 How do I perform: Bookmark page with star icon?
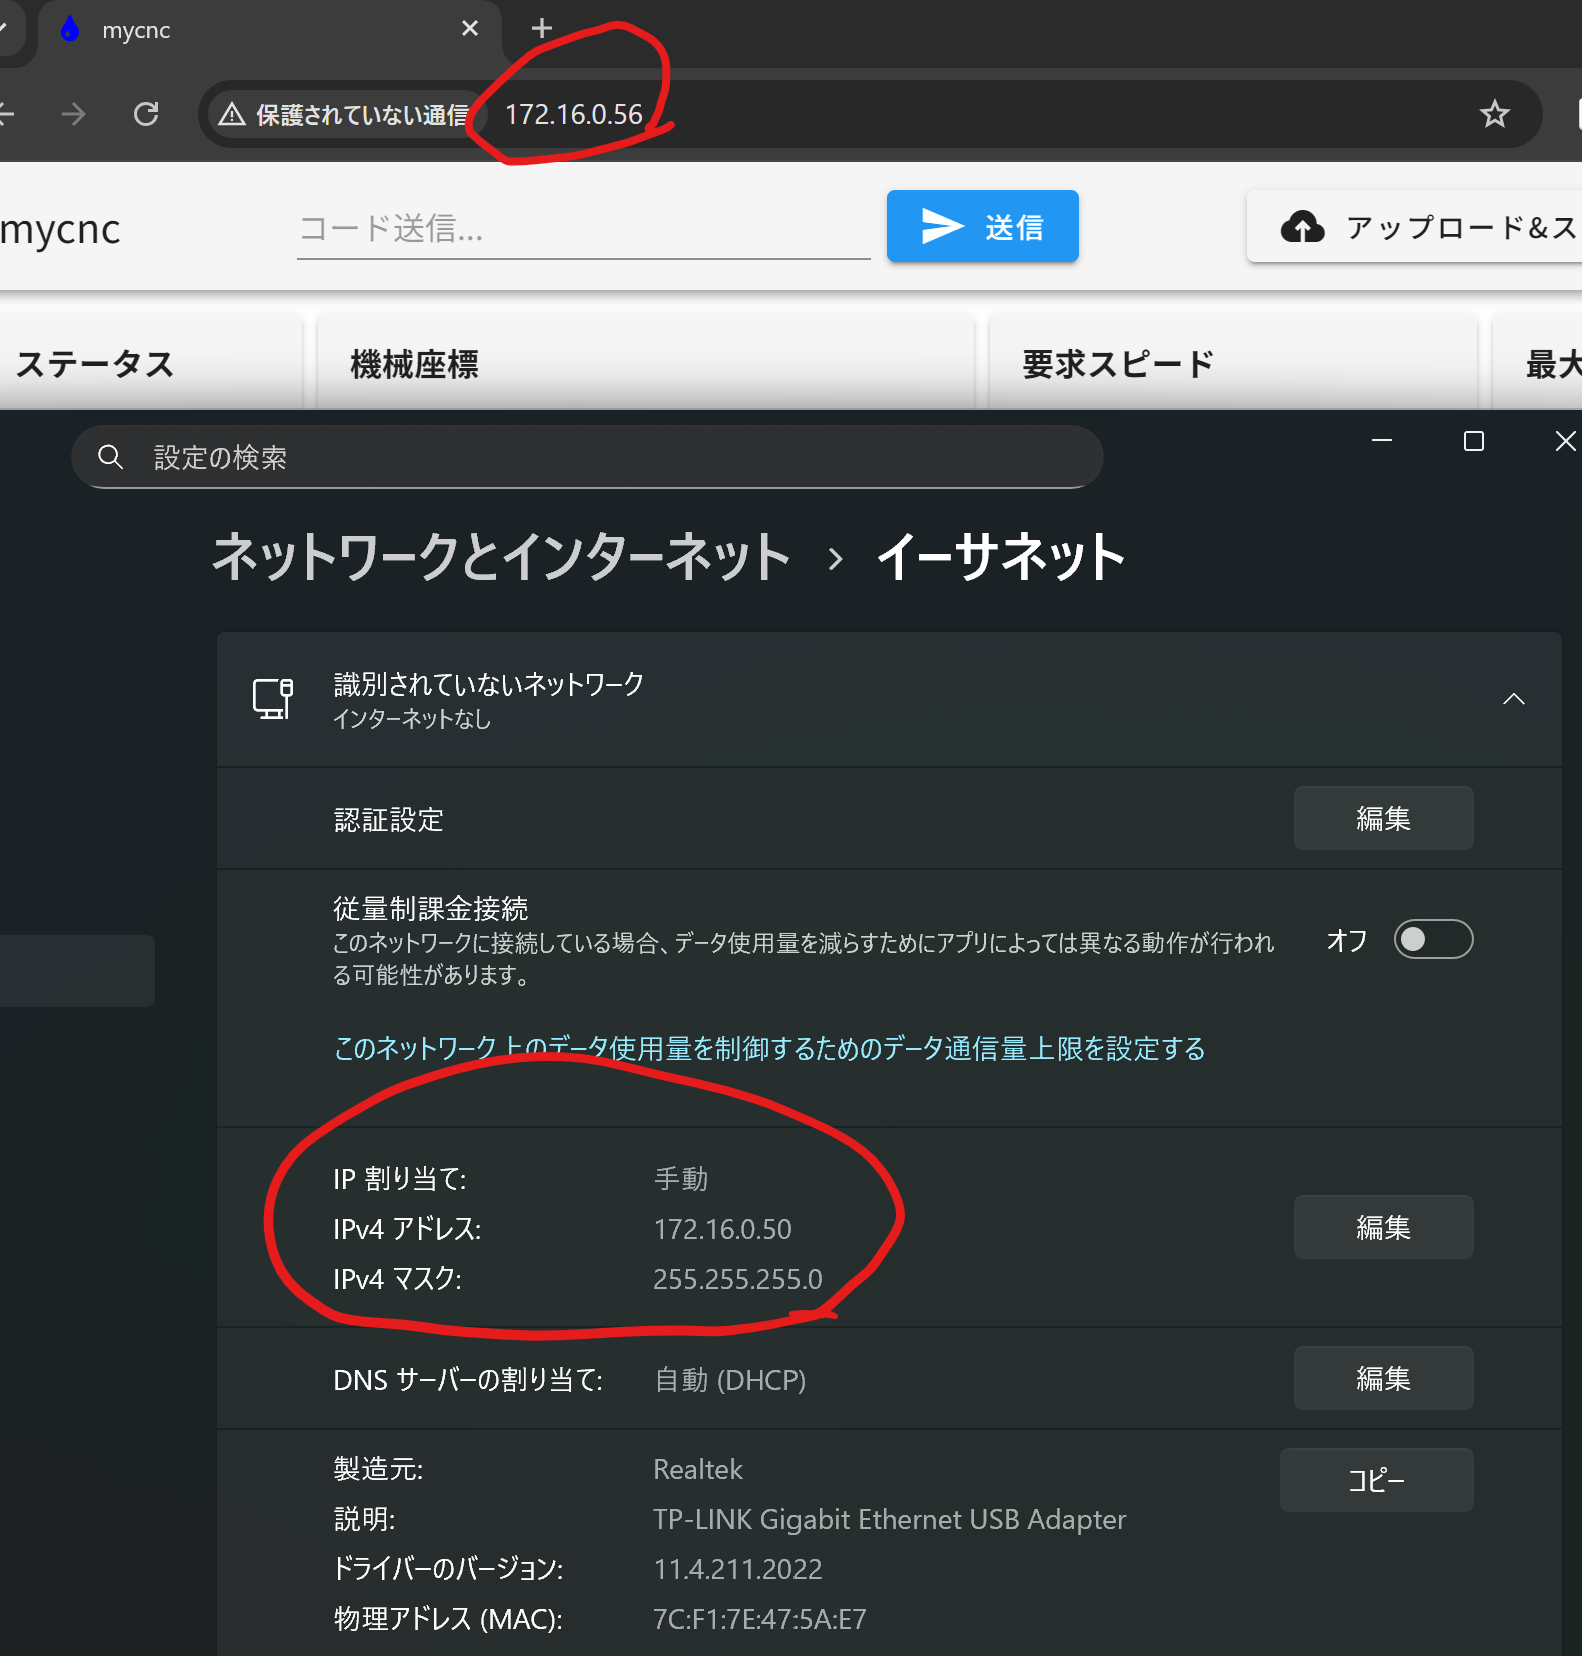tap(1494, 114)
